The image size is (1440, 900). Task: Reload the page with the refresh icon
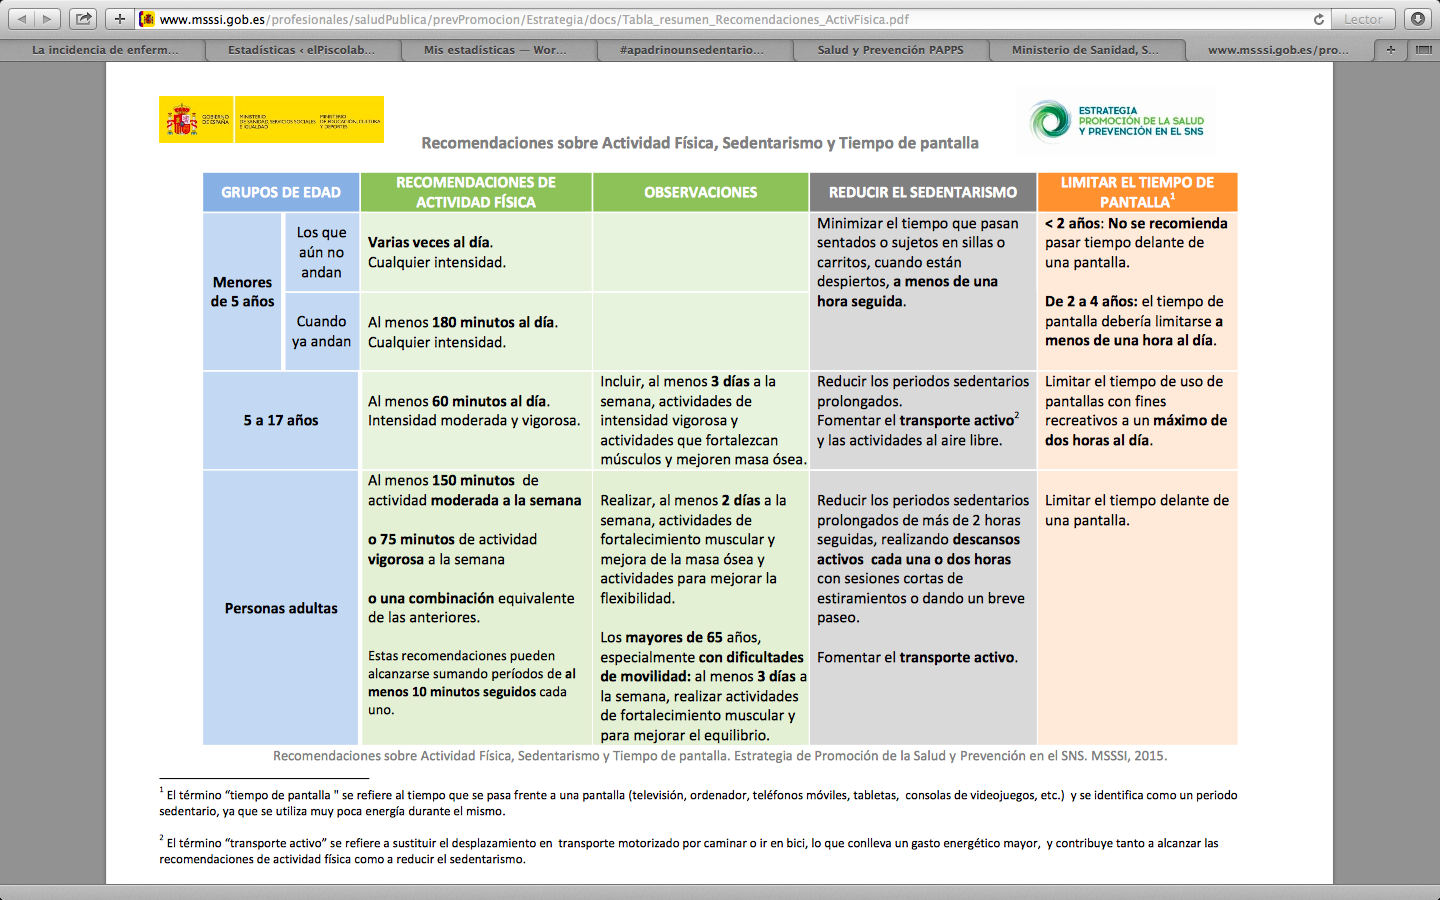(x=1318, y=19)
